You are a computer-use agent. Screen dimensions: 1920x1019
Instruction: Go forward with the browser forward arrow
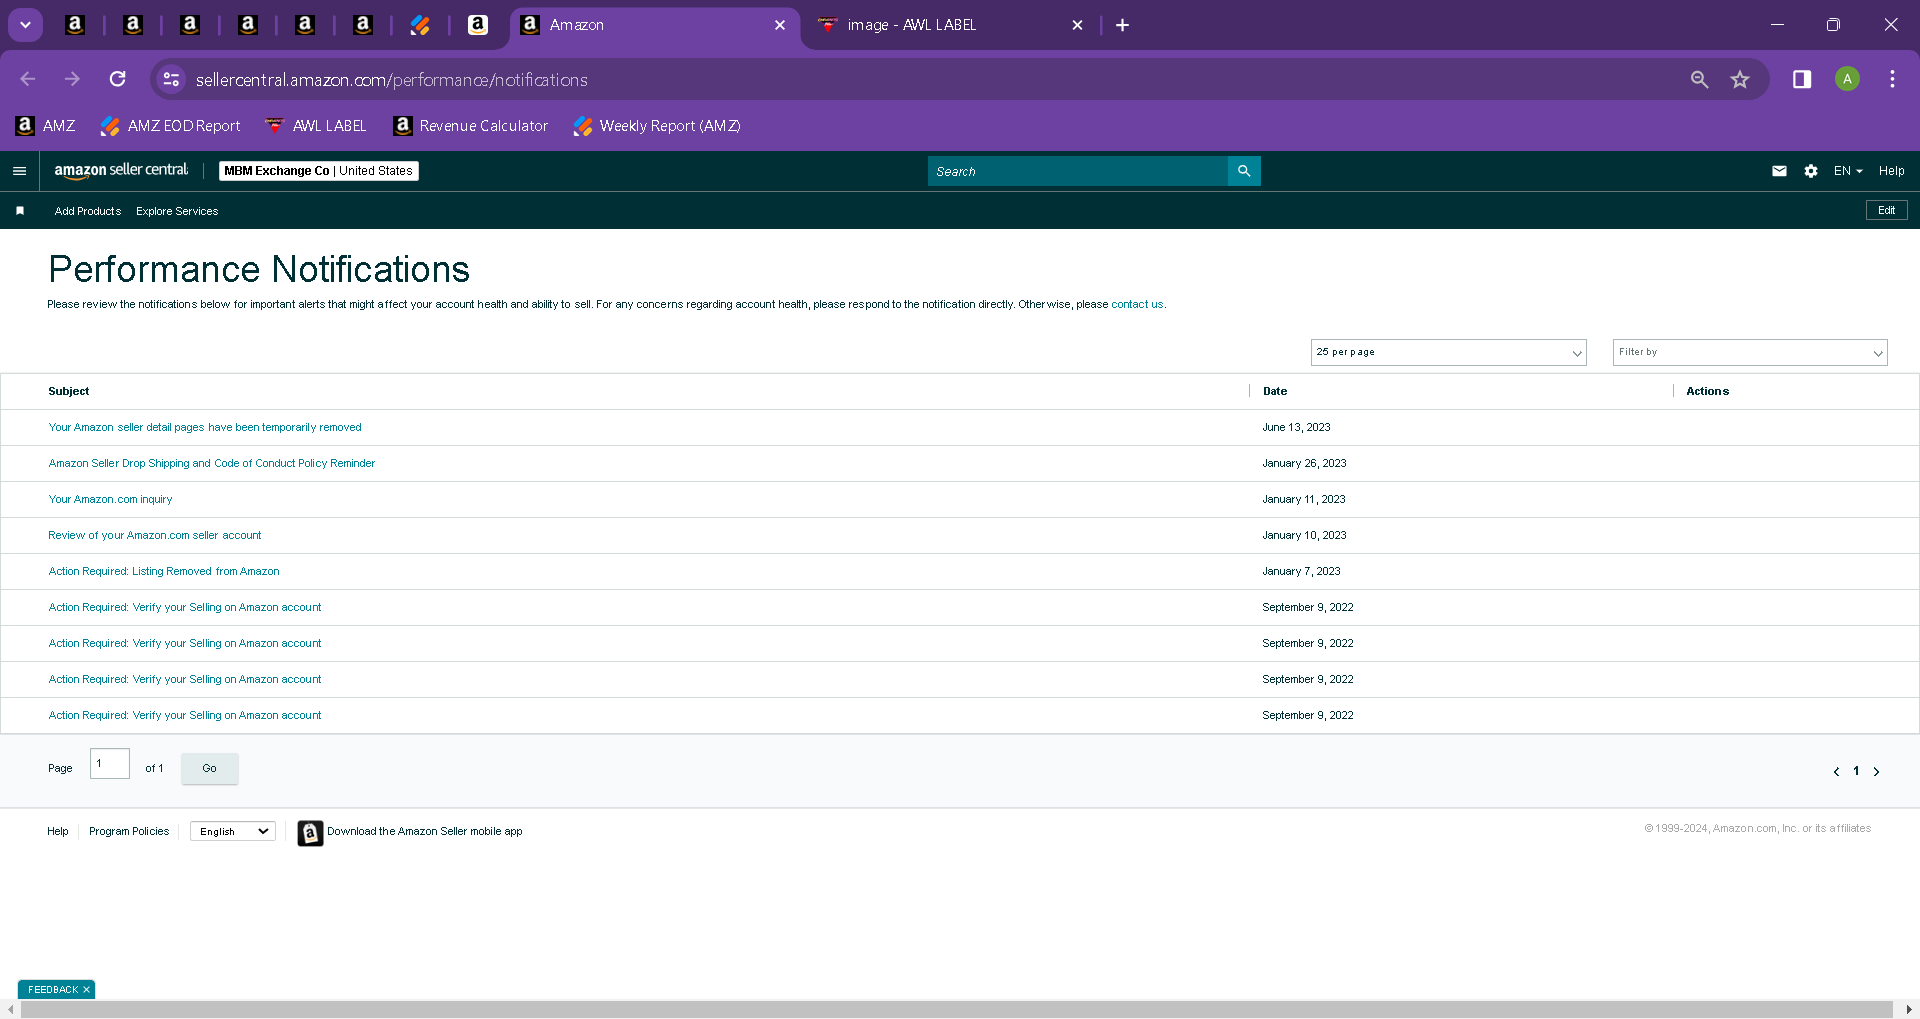[x=72, y=79]
